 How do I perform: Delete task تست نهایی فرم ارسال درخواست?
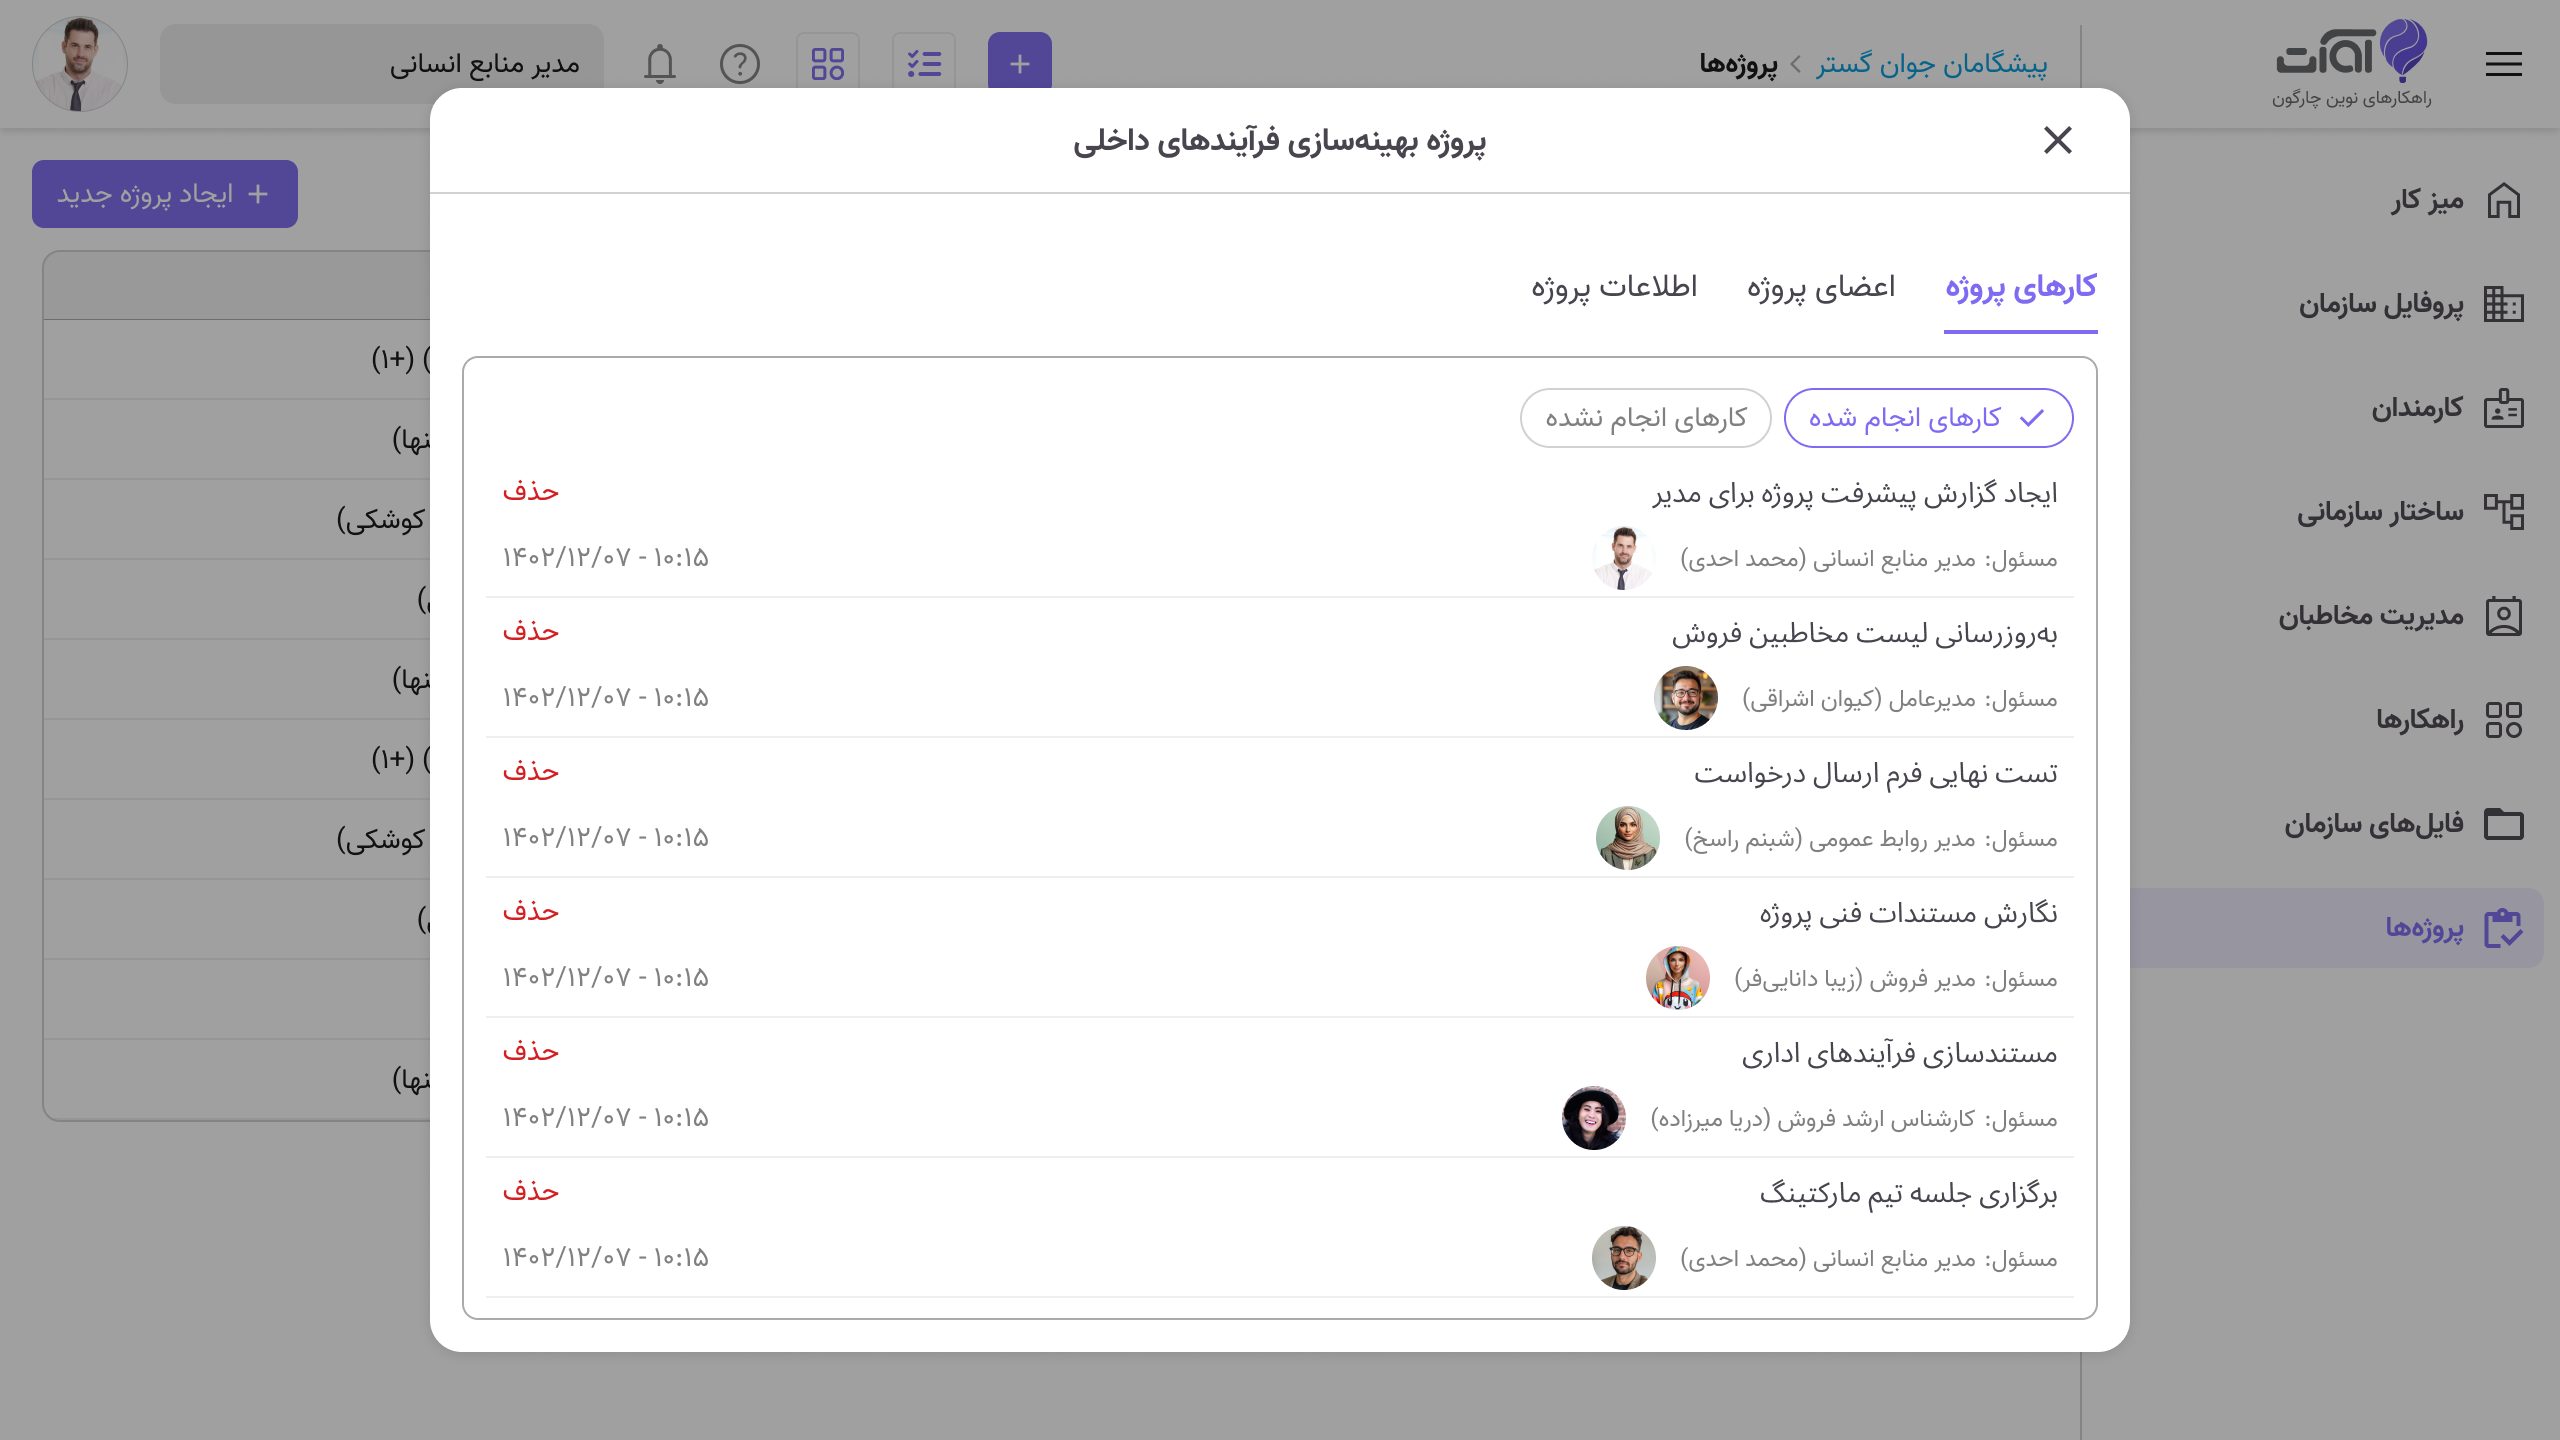[531, 771]
